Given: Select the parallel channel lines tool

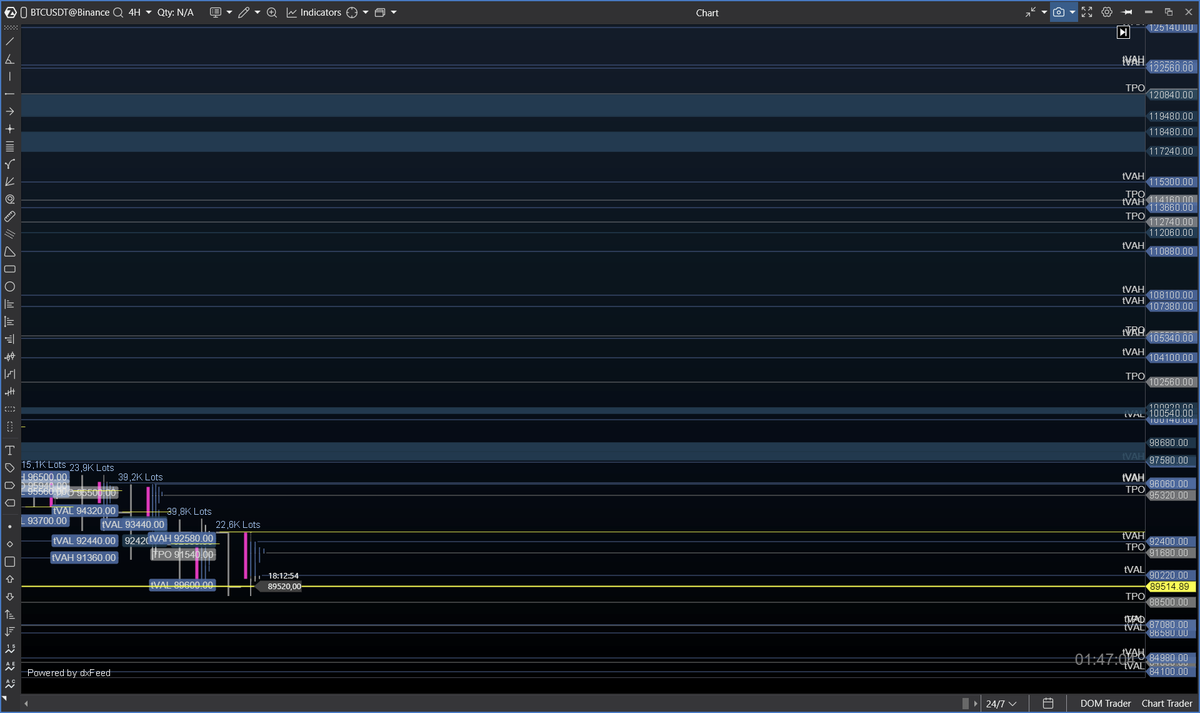Looking at the screenshot, I should [x=10, y=234].
